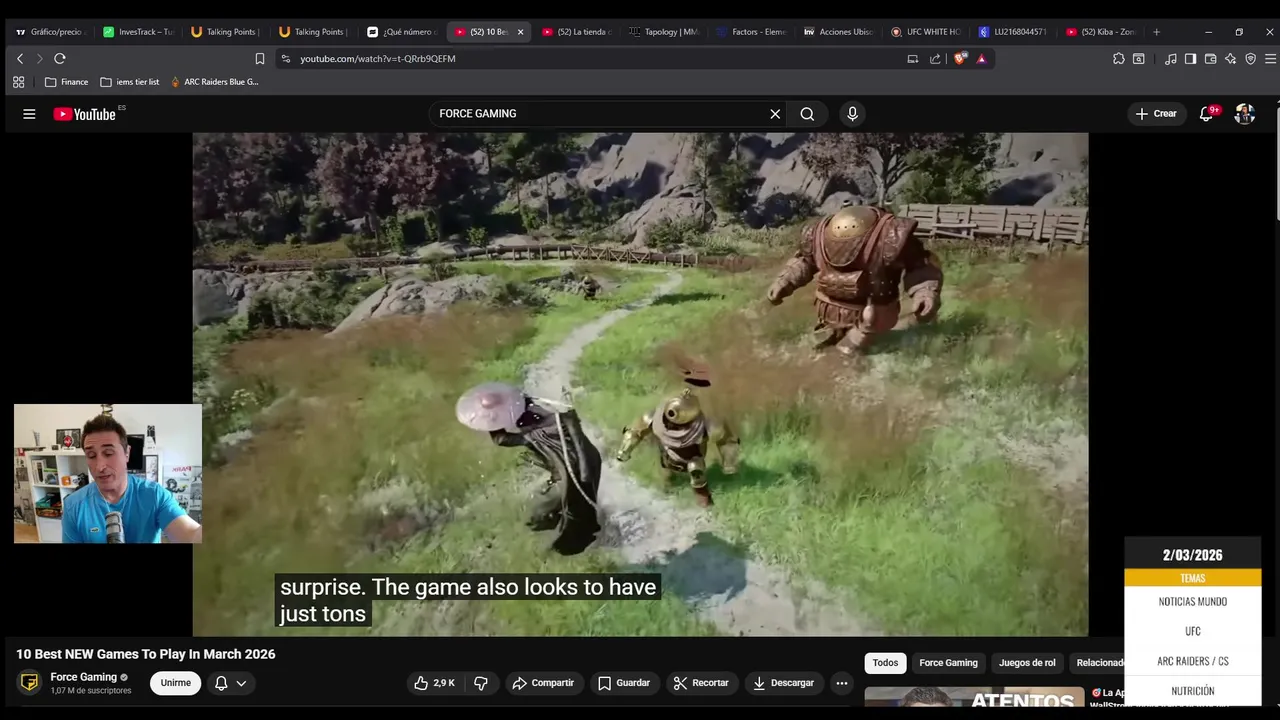
Task: Go to the YouTube home logo
Action: pyautogui.click(x=85, y=114)
